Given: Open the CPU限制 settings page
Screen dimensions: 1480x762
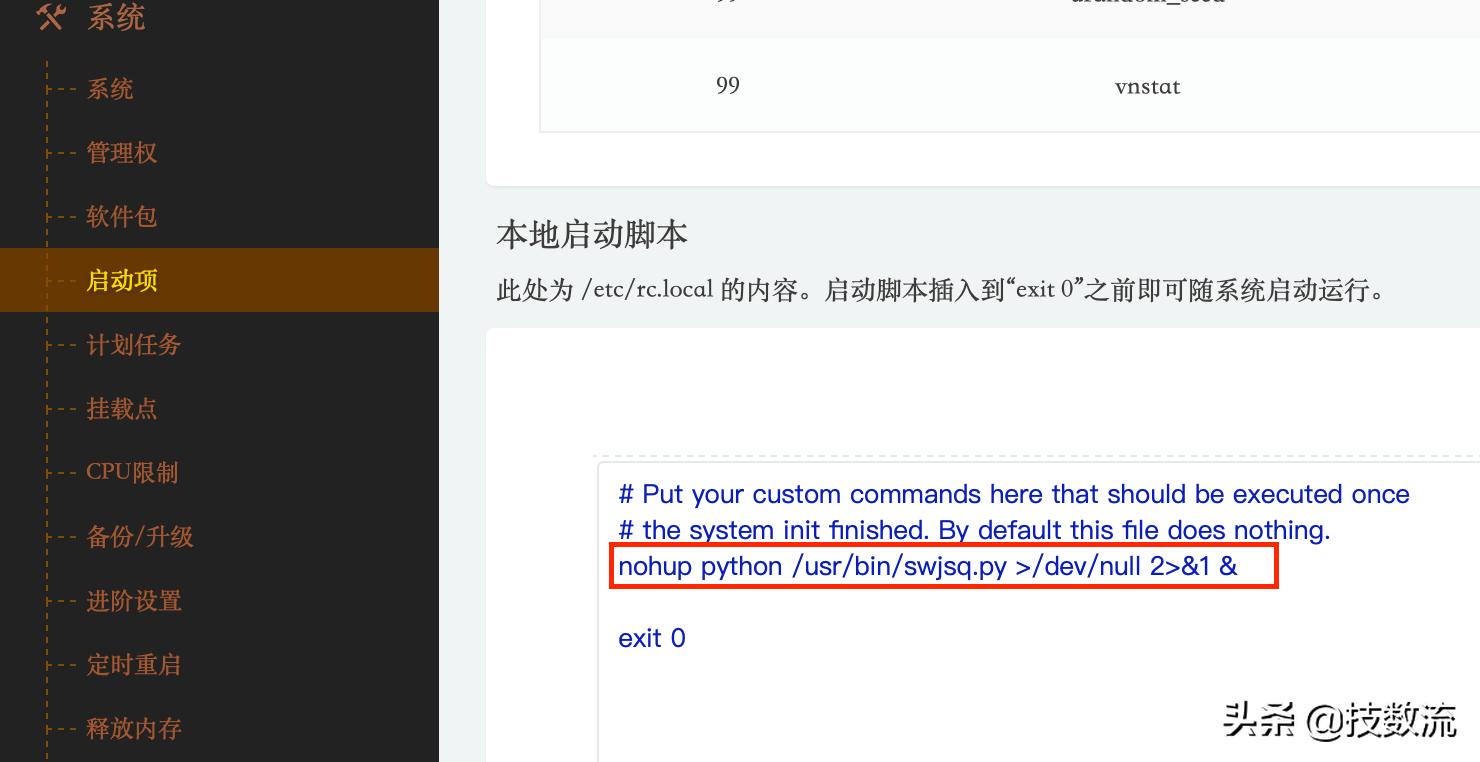Looking at the screenshot, I should coord(132,472).
